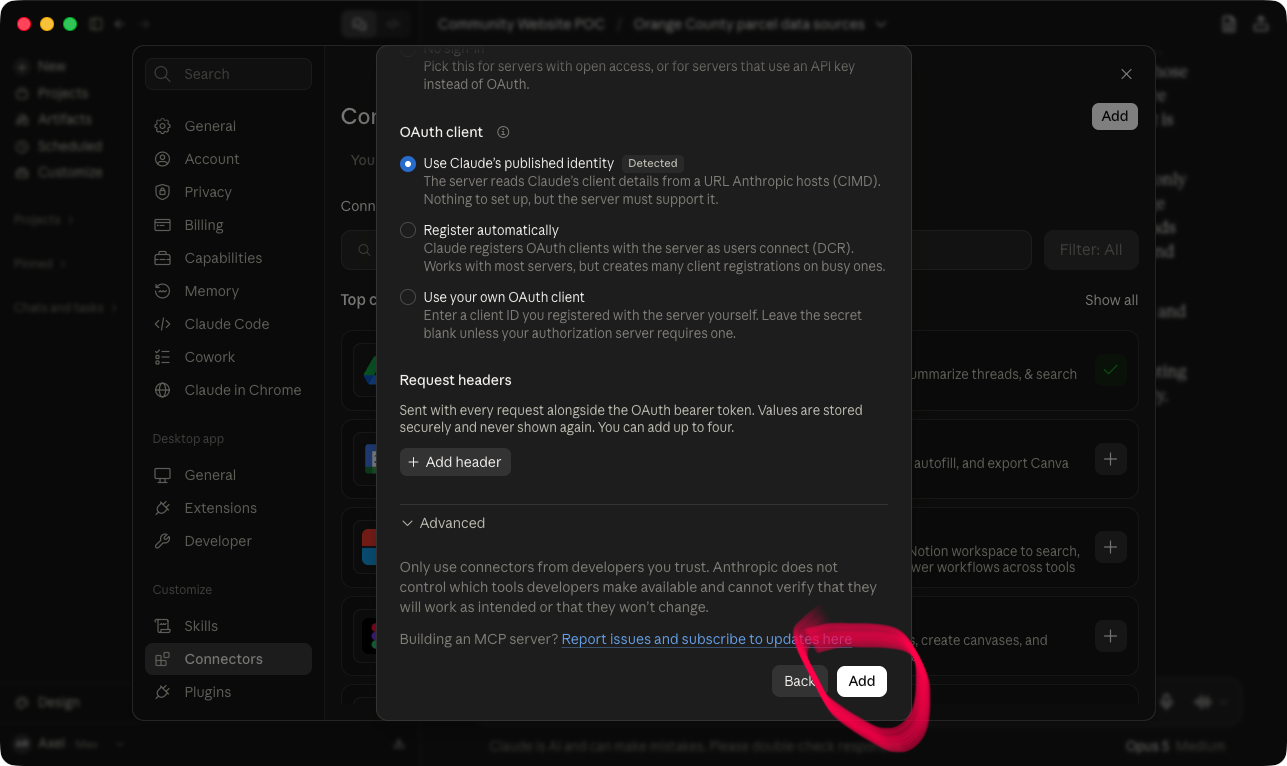
Task: Open Claude in Chrome settings
Action: [x=228, y=390]
